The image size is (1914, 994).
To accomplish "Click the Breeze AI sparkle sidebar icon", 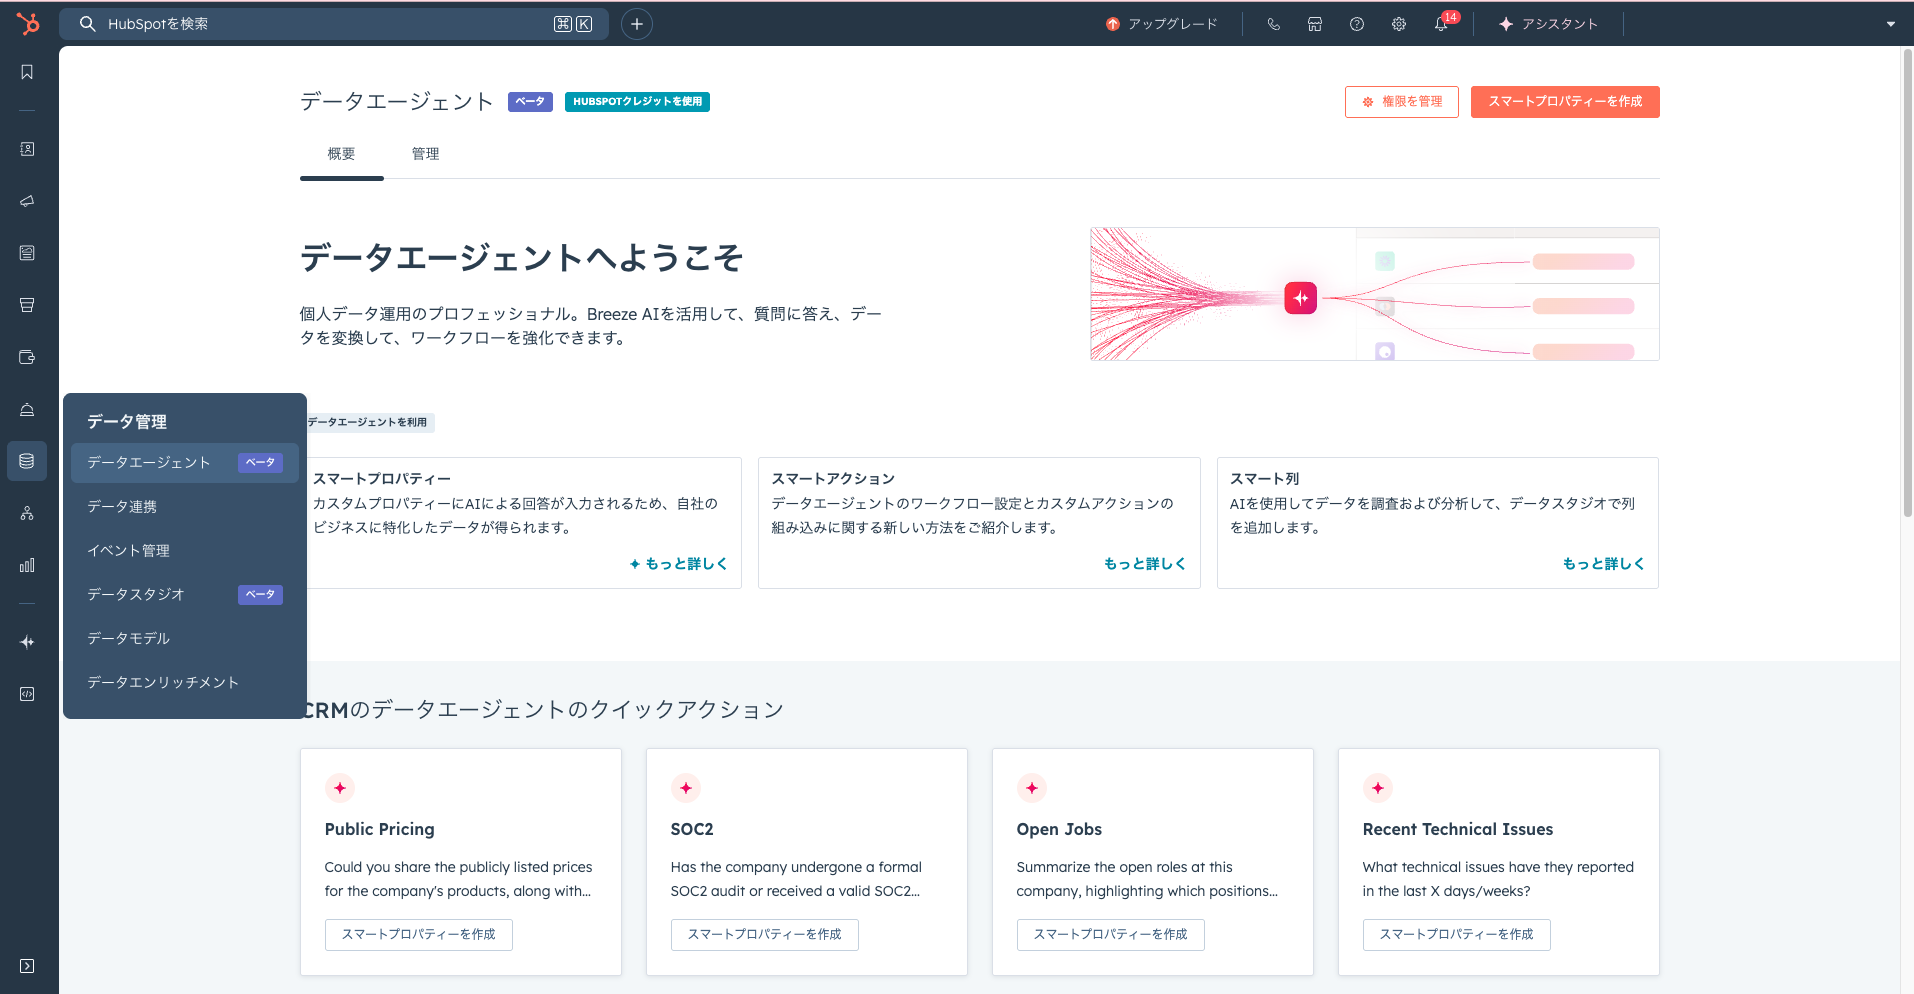I will pyautogui.click(x=27, y=642).
